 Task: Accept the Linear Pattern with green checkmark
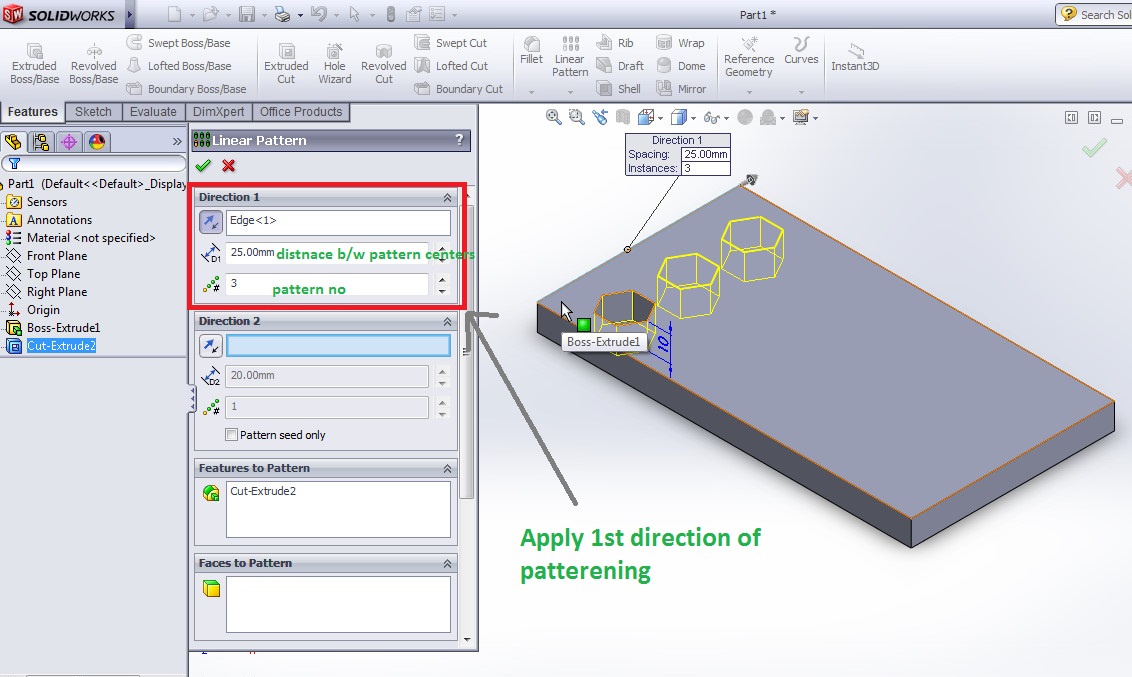pyautogui.click(x=204, y=165)
